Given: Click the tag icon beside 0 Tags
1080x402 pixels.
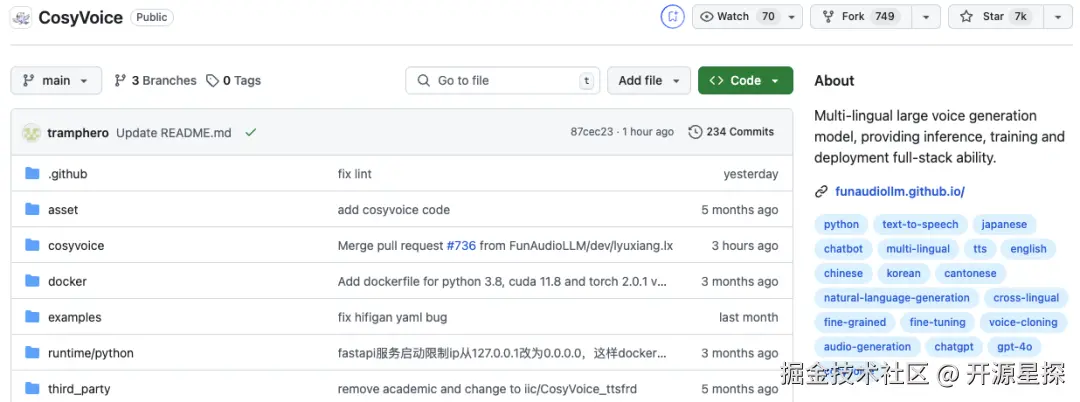Looking at the screenshot, I should [212, 81].
